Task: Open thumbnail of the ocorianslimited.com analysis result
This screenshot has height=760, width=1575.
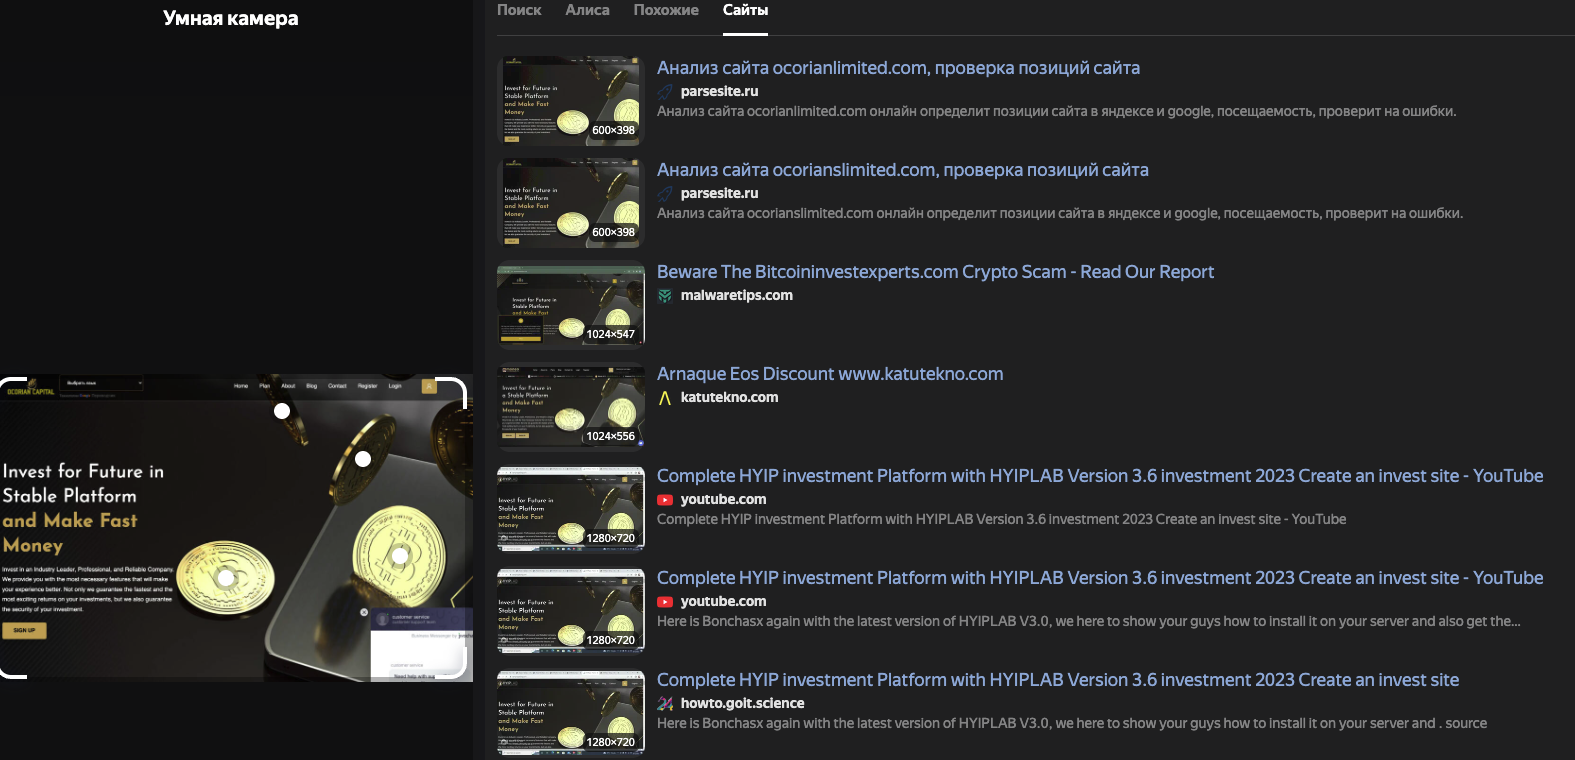Action: coord(571,203)
